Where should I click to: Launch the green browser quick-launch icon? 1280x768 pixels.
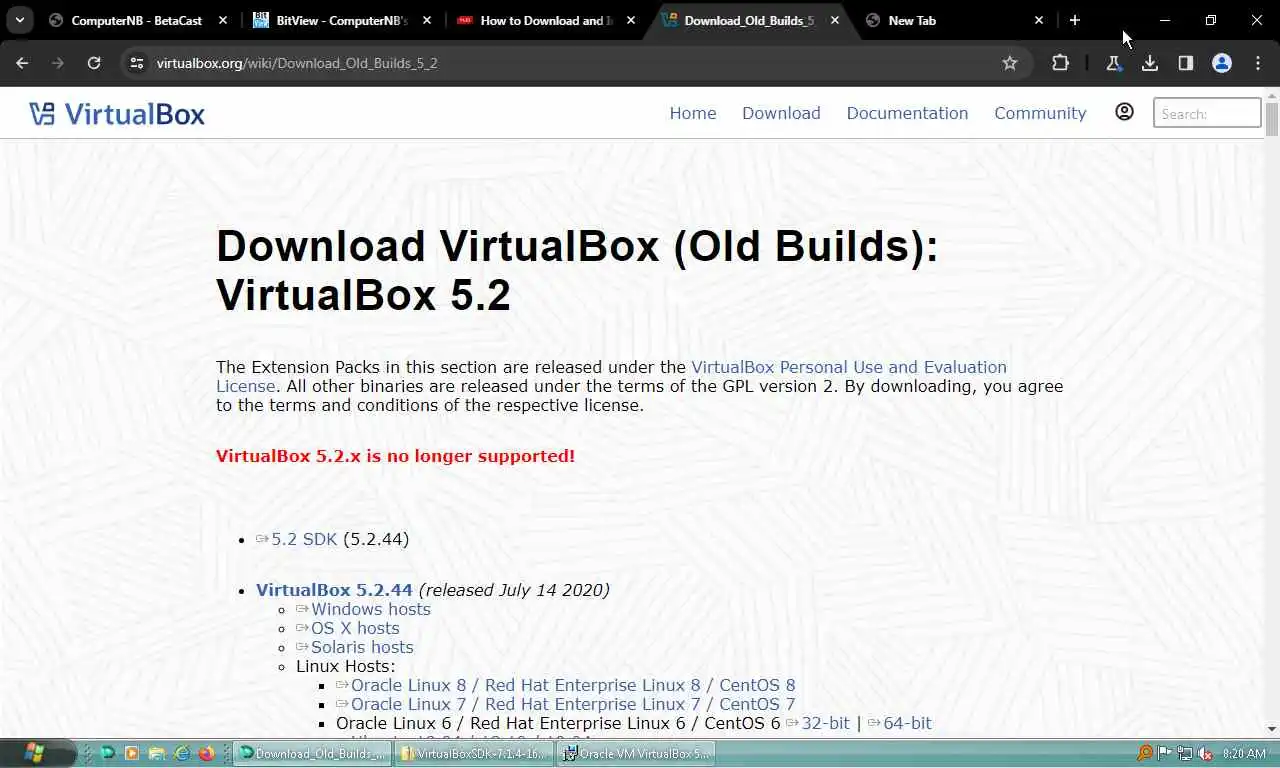coord(108,753)
